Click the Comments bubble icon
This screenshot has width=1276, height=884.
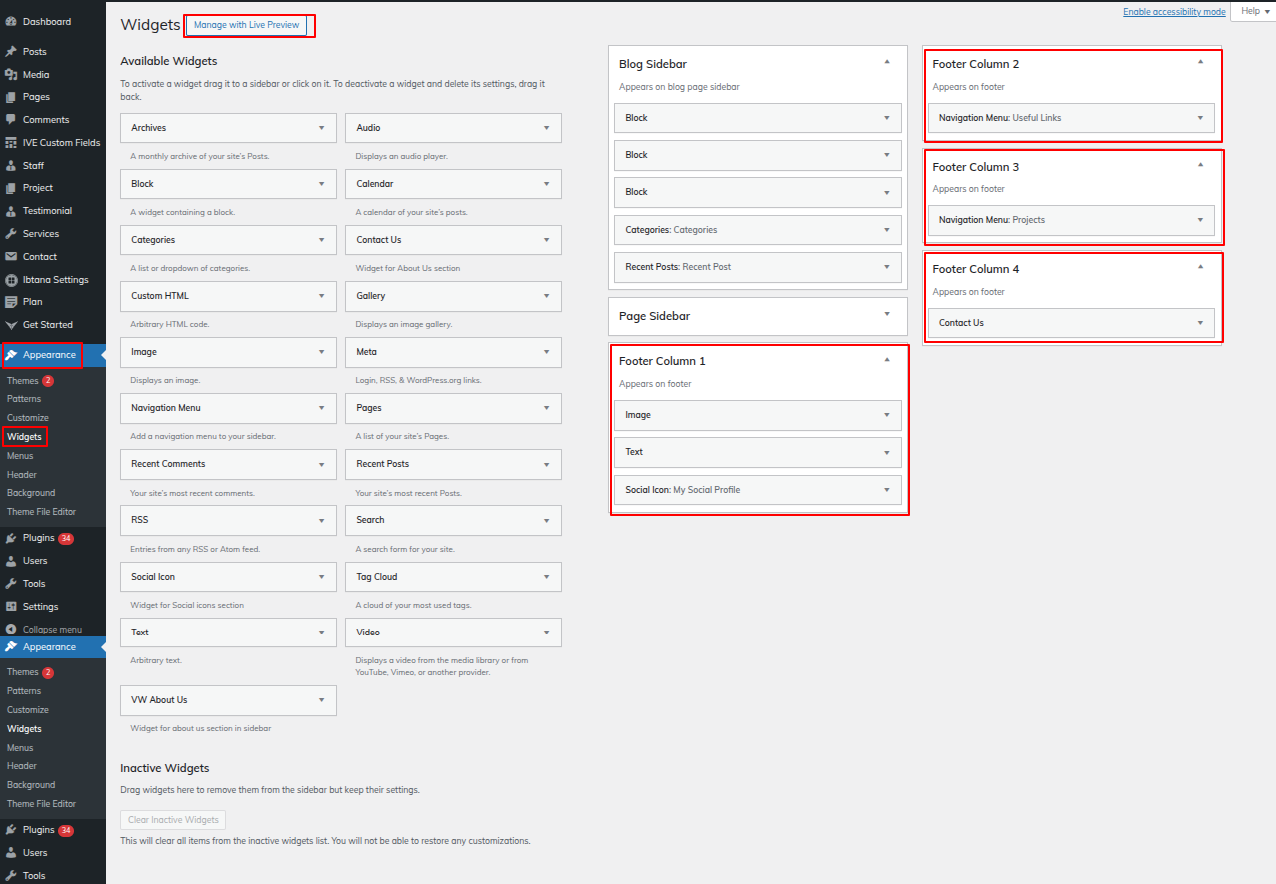tap(11, 120)
